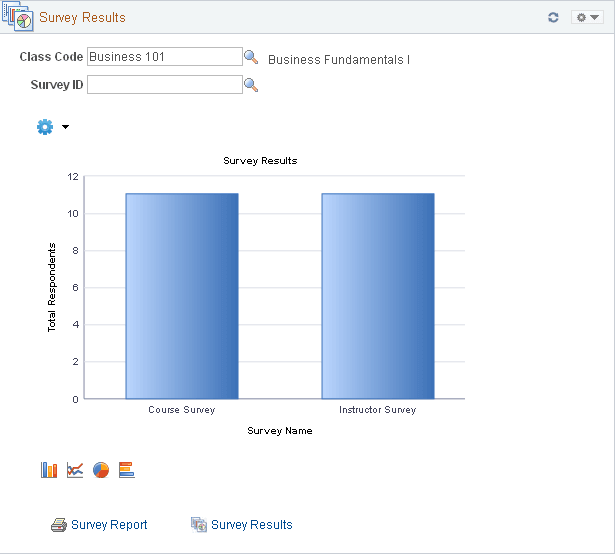
Task: Click the "Business Fundamentals I" description text
Action: [339, 60]
